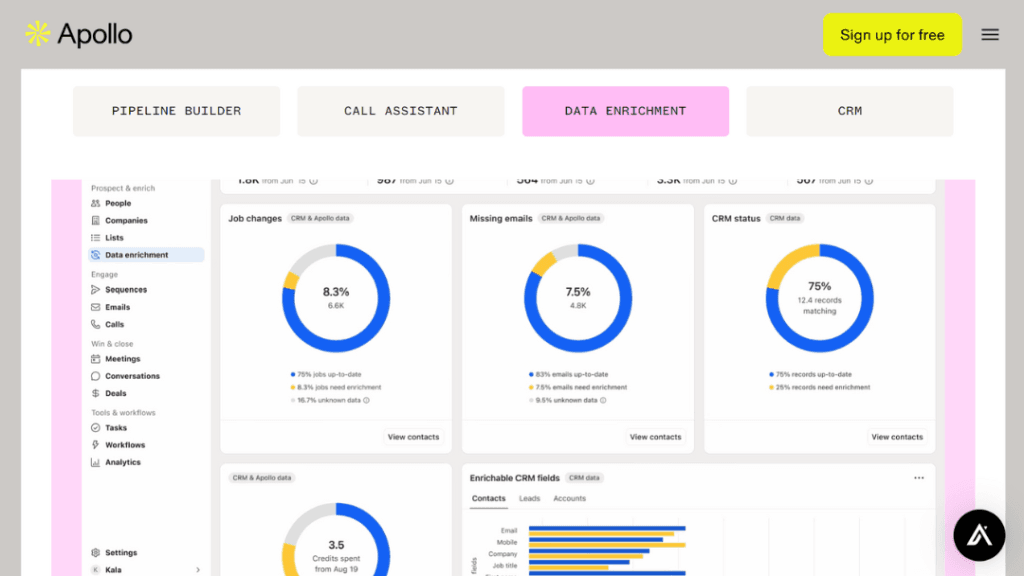Viewport: 1024px width, 576px height.
Task: Click the Kala user avatar
Action: (x=95, y=569)
